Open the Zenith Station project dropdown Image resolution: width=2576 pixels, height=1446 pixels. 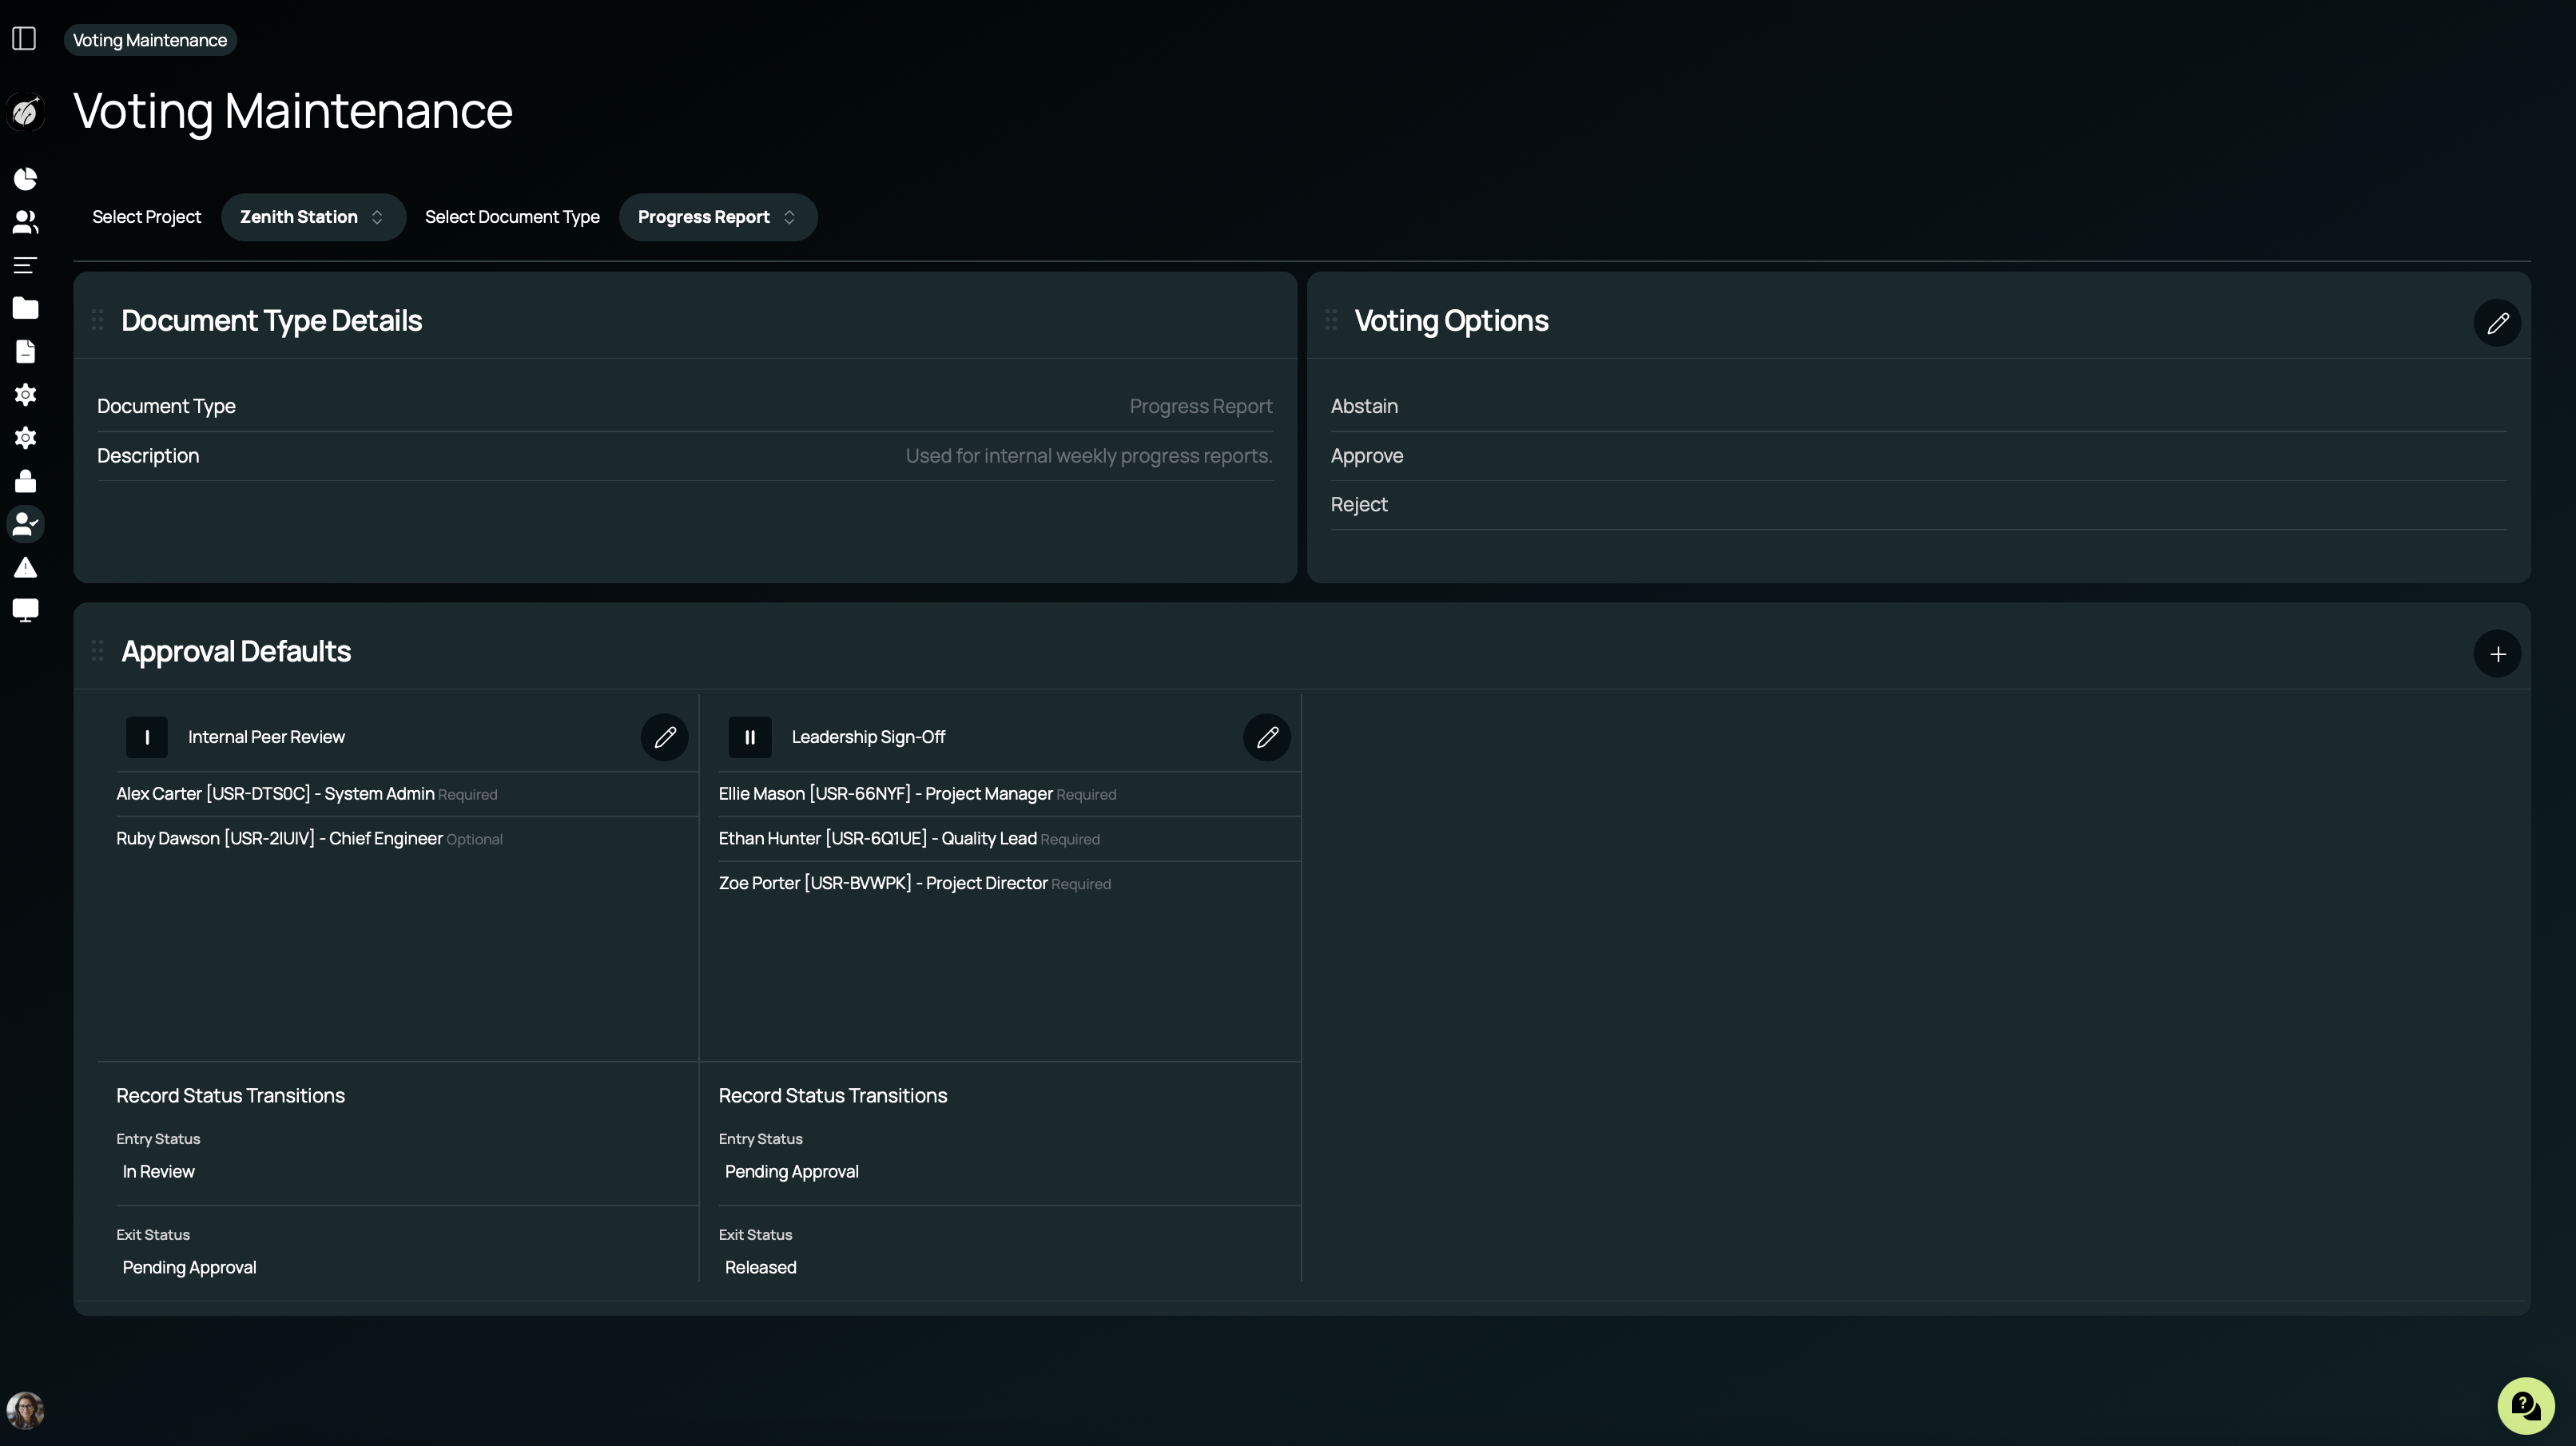pyautogui.click(x=313, y=217)
